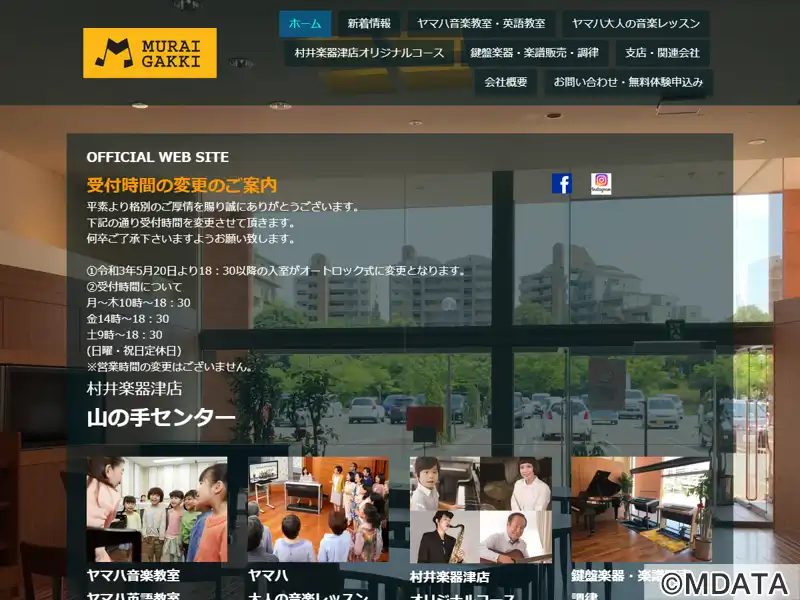Select 村井楽器津店オリジナルコース menu item

[369, 53]
